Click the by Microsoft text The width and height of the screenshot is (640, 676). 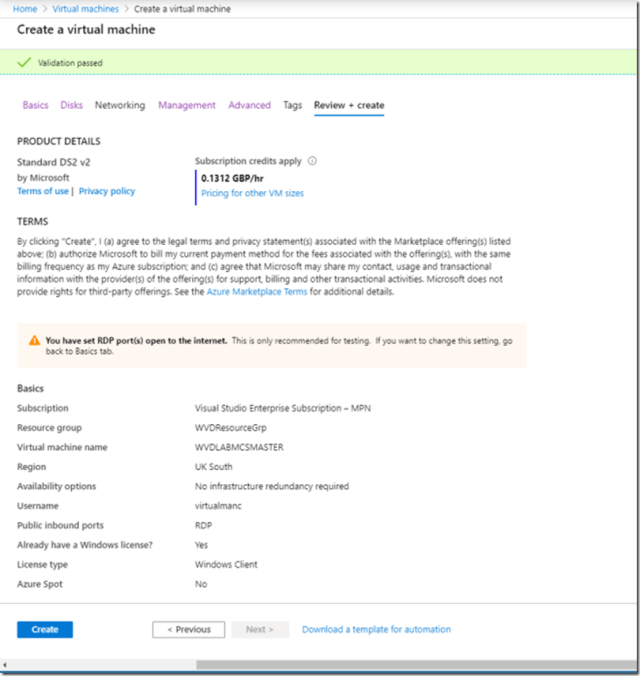click(x=43, y=178)
